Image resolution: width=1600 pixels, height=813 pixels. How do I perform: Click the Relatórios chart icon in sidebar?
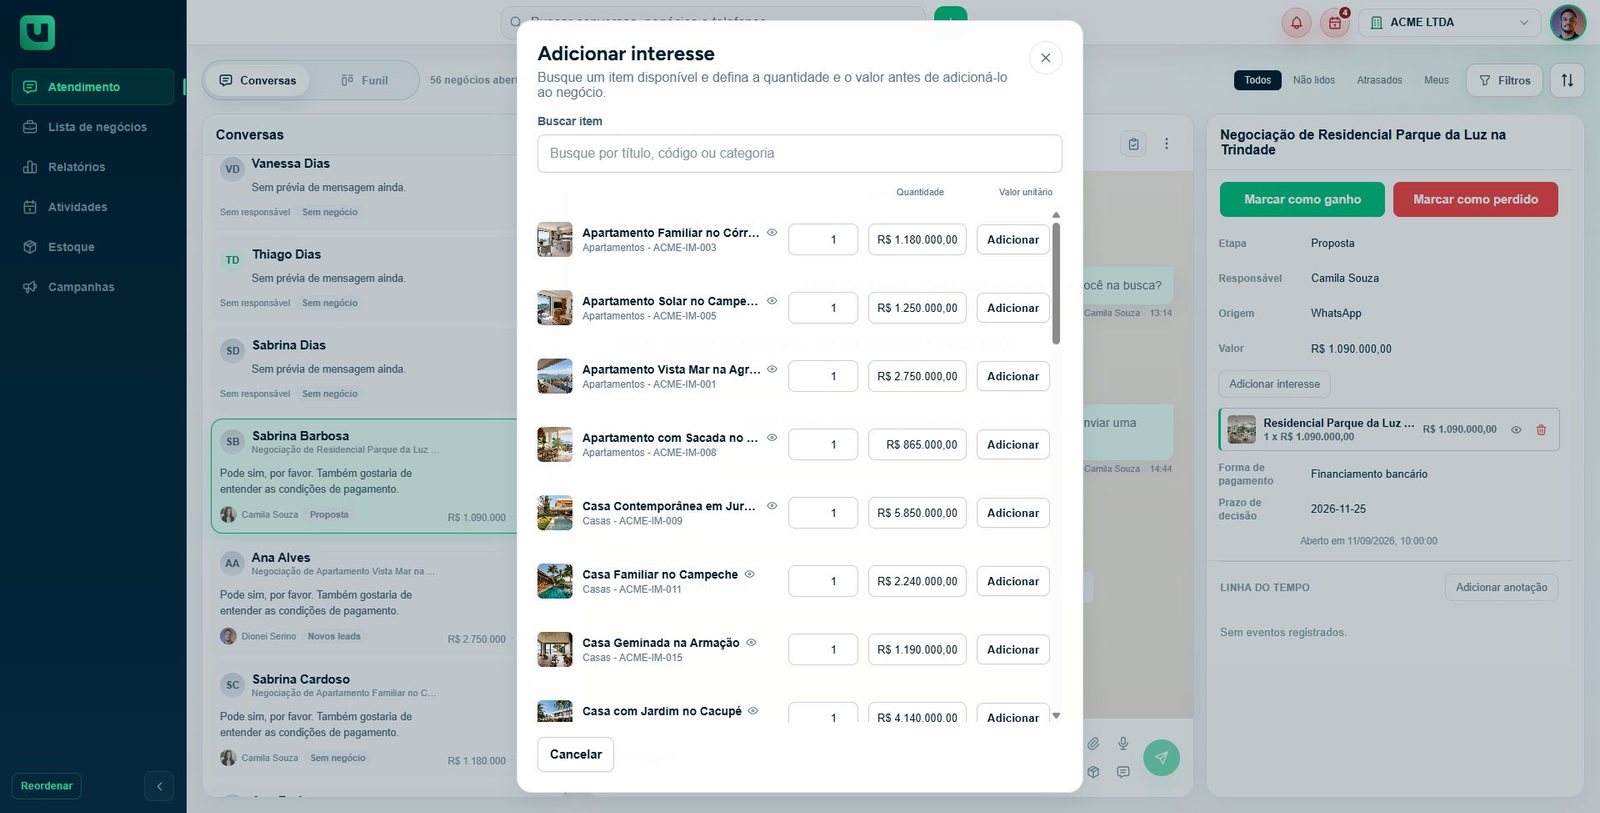tap(30, 167)
